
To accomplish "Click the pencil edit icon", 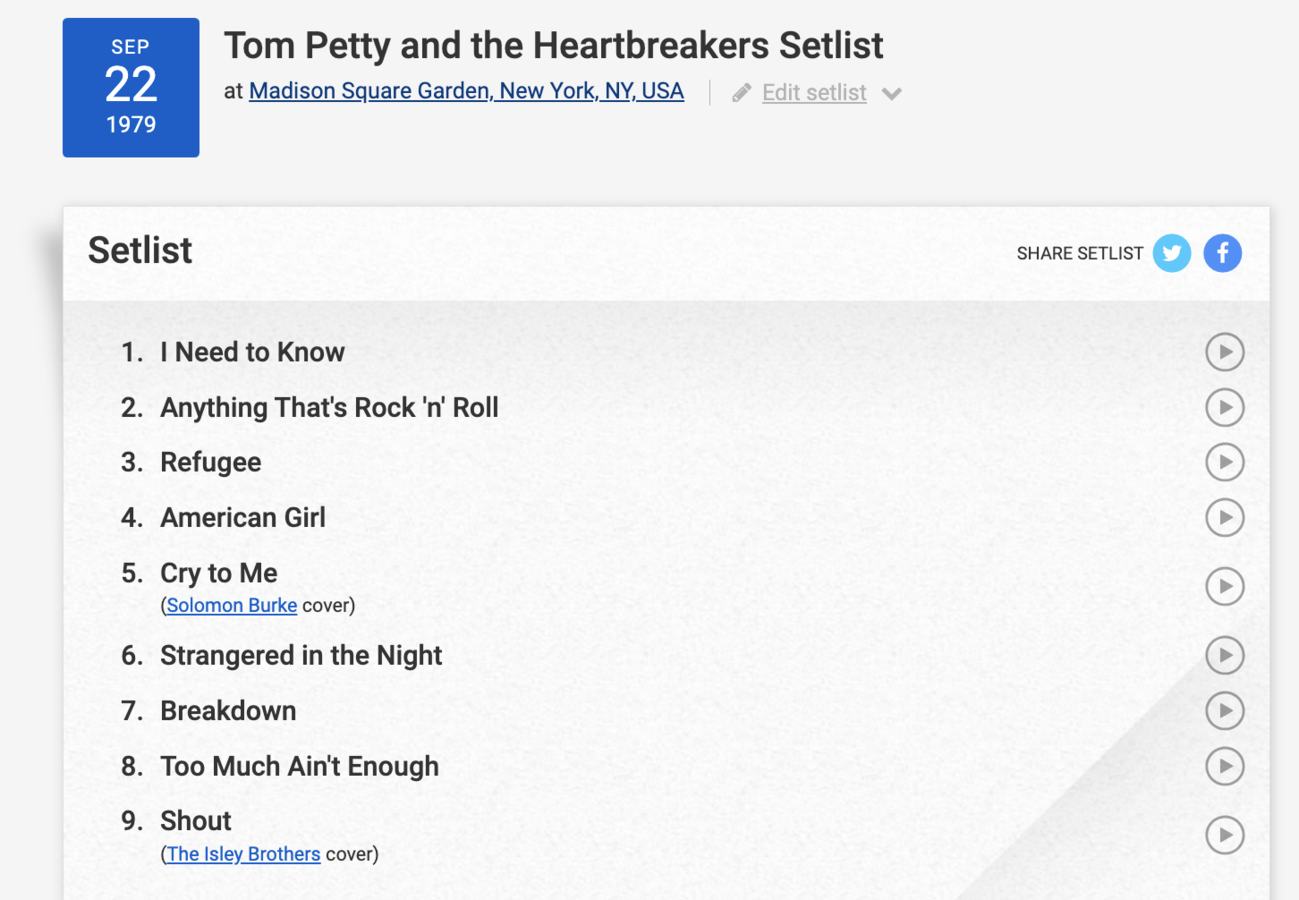I will click(x=740, y=91).
